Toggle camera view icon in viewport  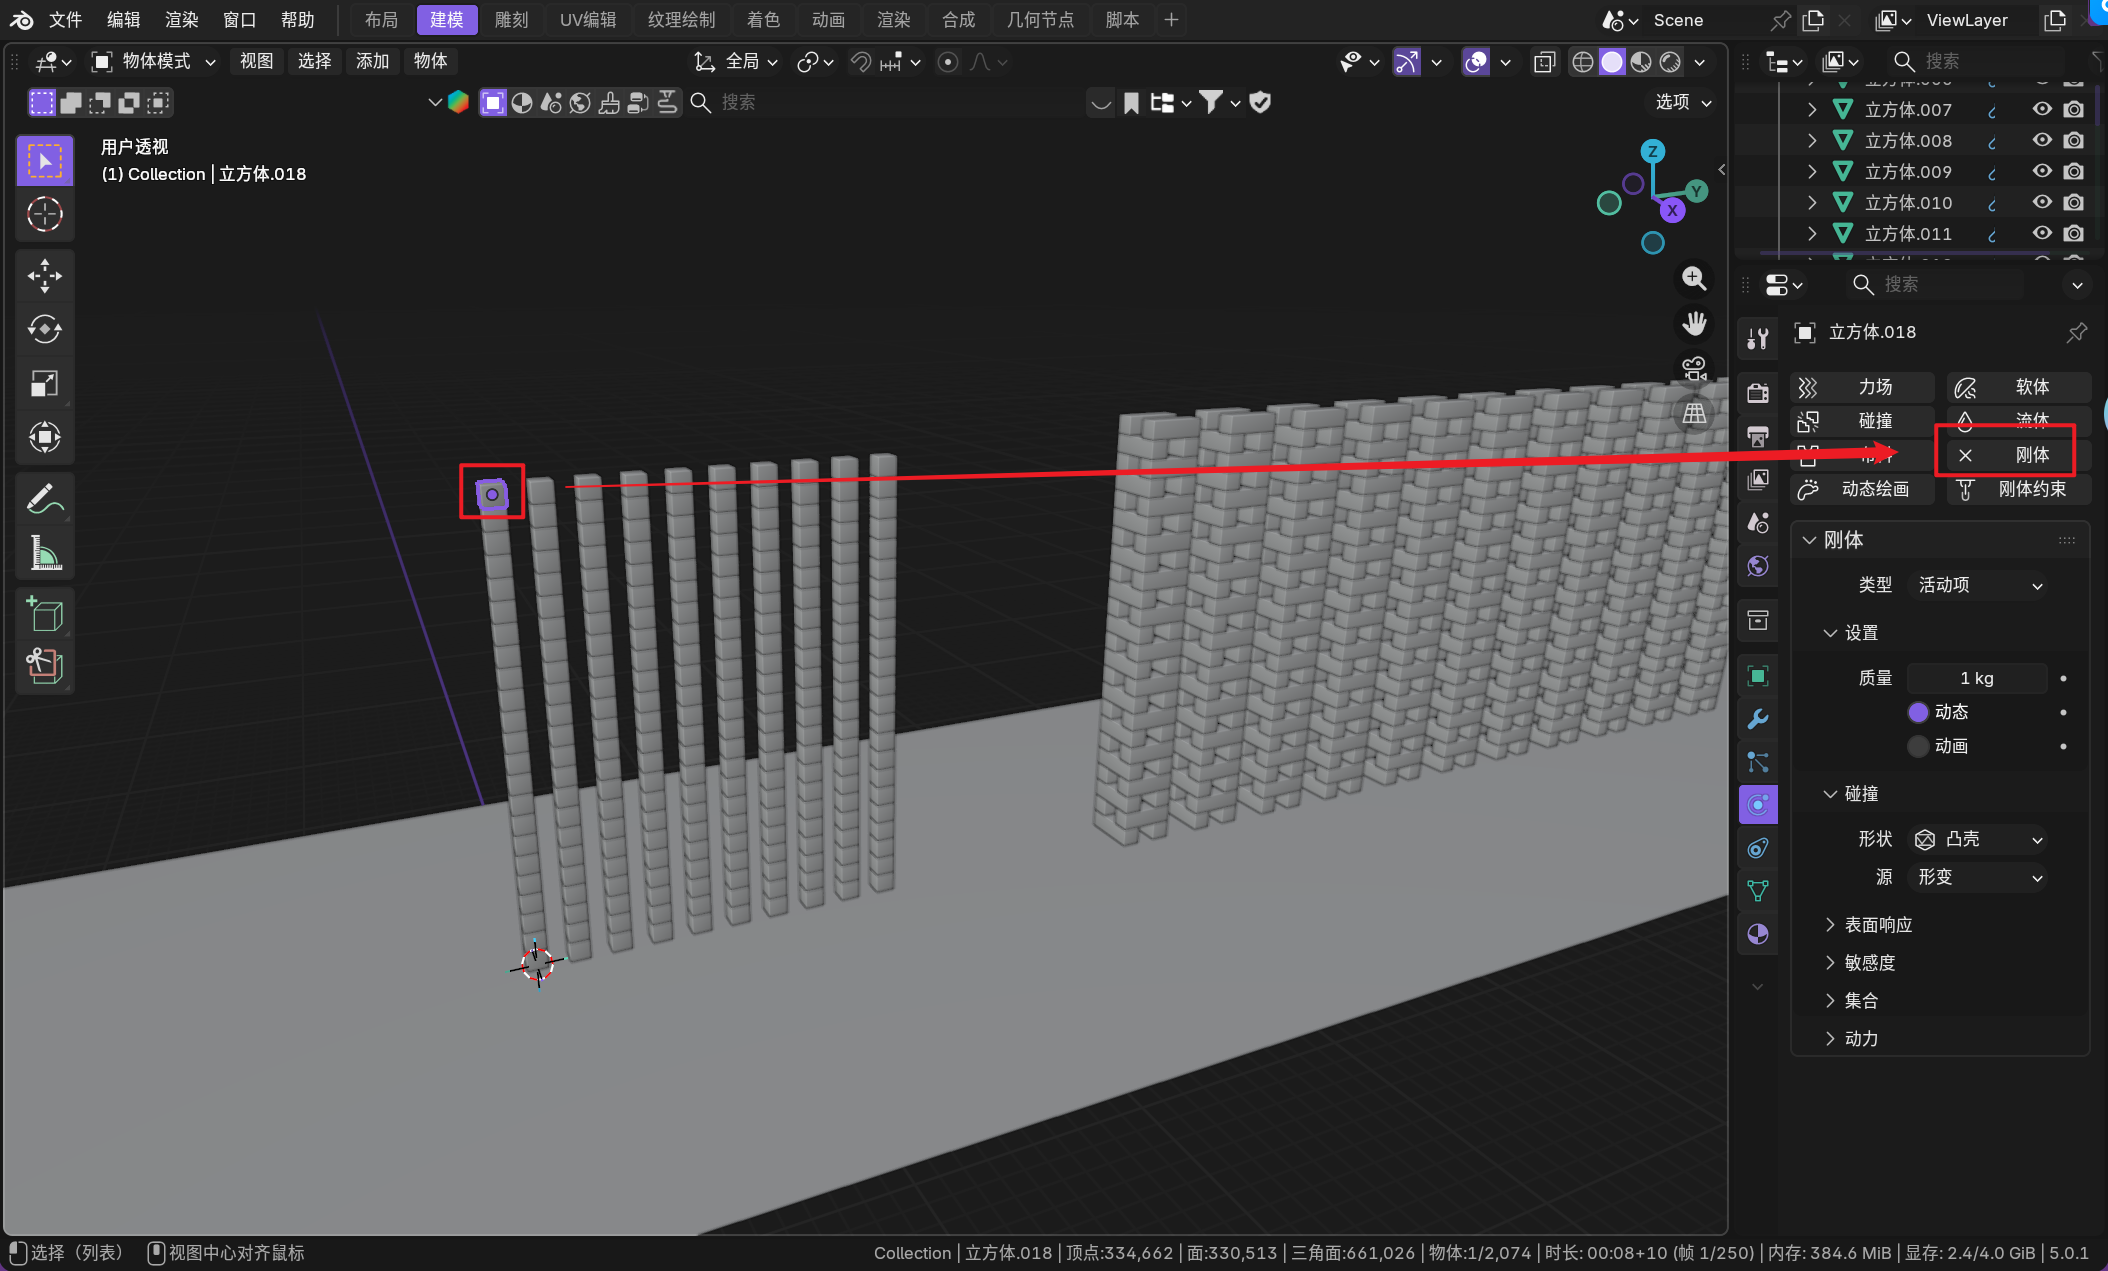[x=1694, y=368]
